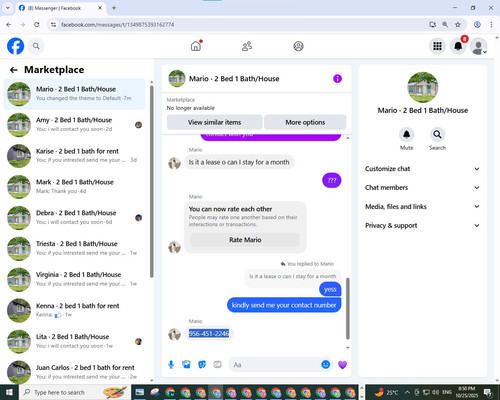Open Kenna - 2 bed 1 bath for rent chat

pyautogui.click(x=74, y=310)
